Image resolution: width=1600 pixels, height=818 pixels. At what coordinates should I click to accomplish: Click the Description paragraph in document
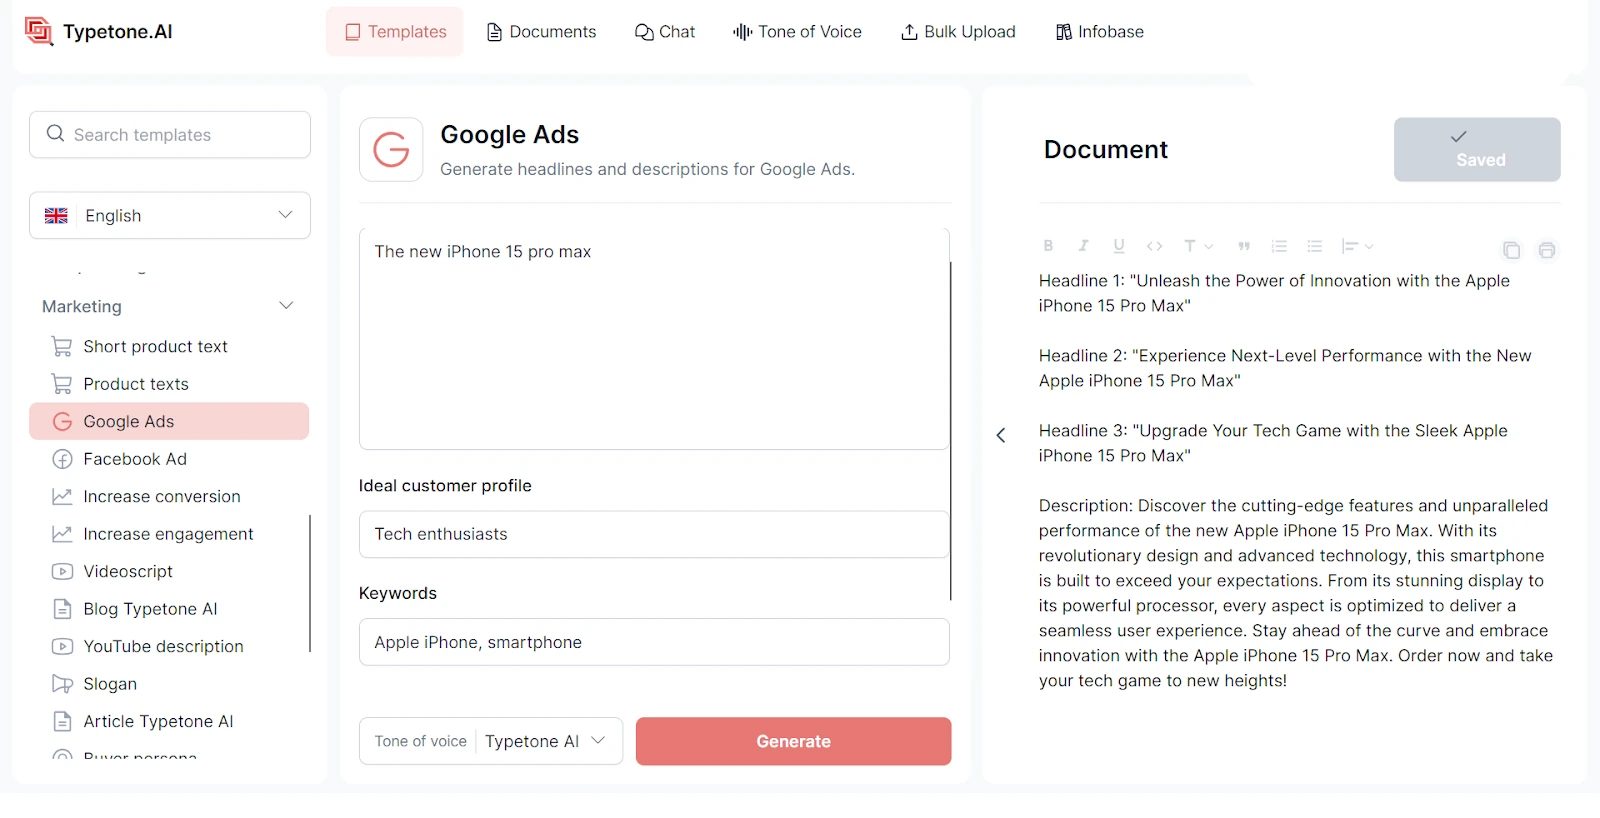tap(1296, 593)
